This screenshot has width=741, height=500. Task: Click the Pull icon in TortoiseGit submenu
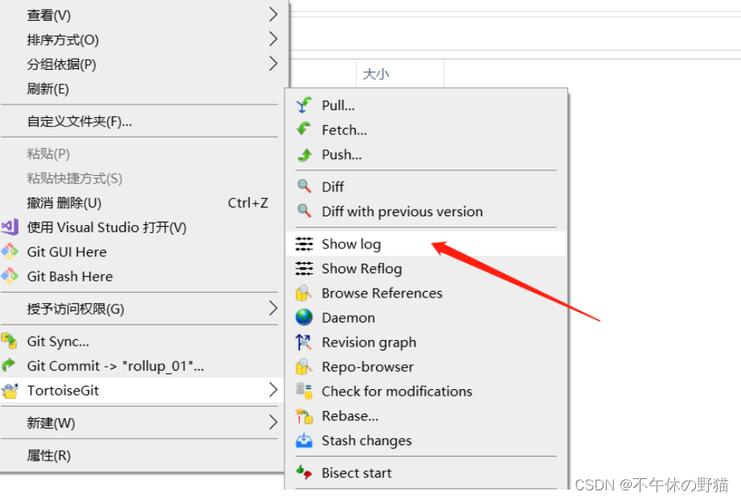[304, 104]
